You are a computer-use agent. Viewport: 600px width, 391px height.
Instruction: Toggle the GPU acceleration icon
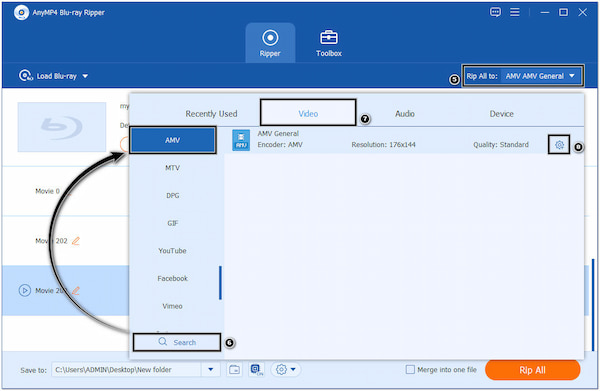pyautogui.click(x=256, y=370)
